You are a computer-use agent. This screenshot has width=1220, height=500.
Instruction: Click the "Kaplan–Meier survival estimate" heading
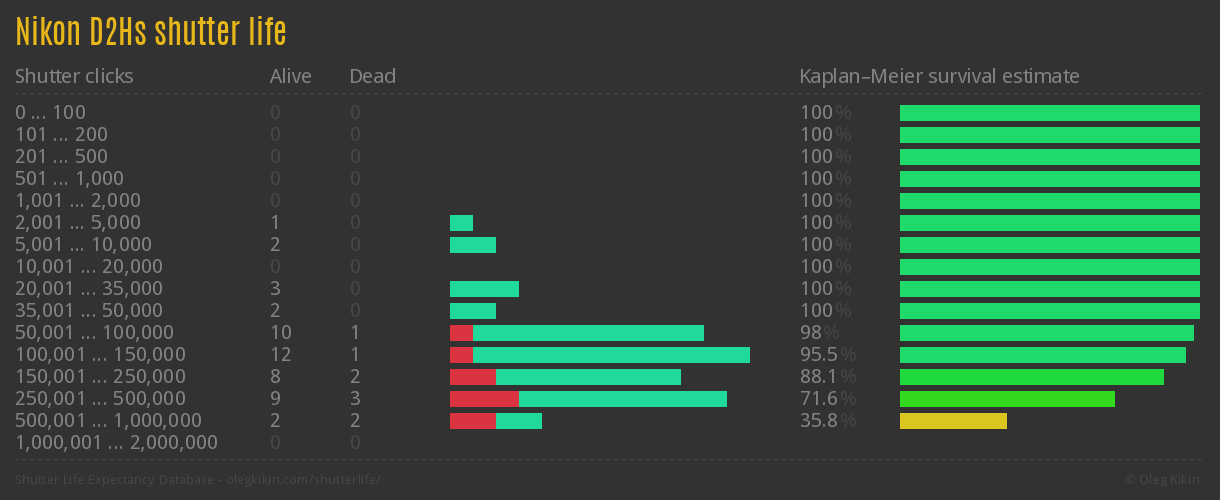coord(939,76)
